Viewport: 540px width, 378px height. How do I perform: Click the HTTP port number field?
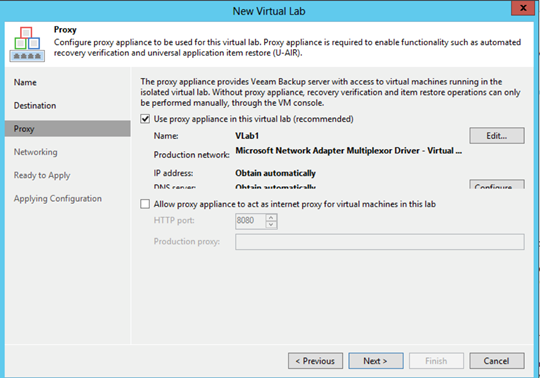click(251, 221)
